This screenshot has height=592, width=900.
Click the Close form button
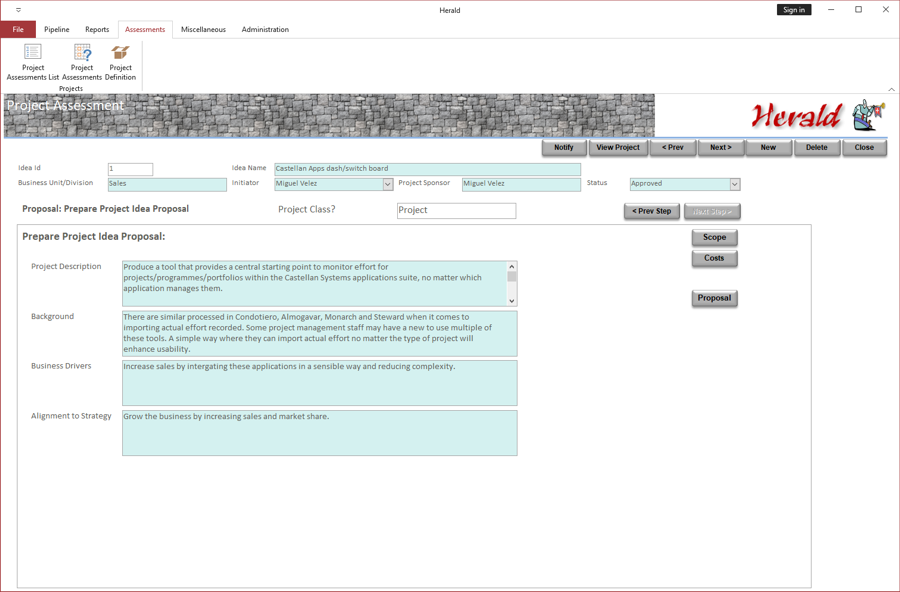[x=864, y=148]
